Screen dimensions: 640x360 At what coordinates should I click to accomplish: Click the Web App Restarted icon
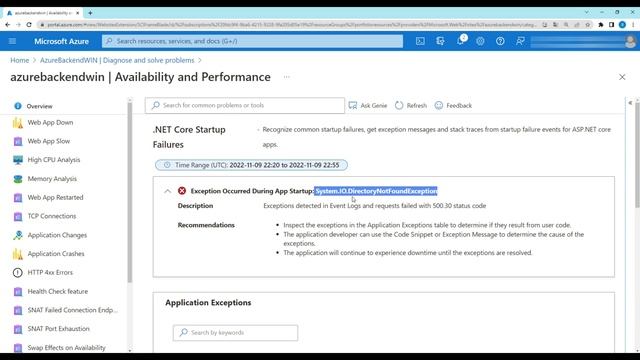click(18, 198)
